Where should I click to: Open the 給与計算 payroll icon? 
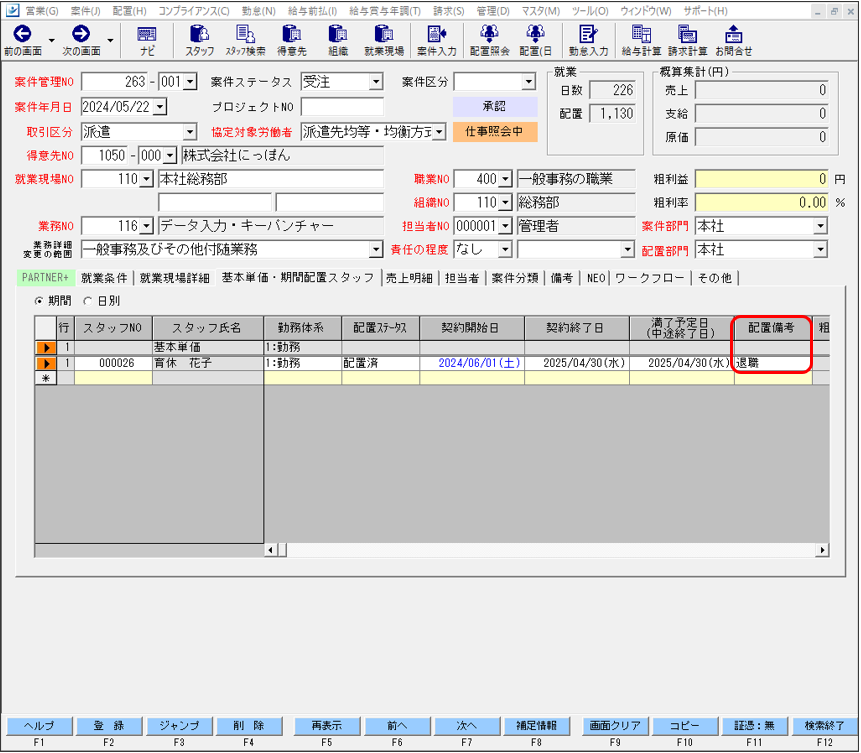tap(641, 35)
